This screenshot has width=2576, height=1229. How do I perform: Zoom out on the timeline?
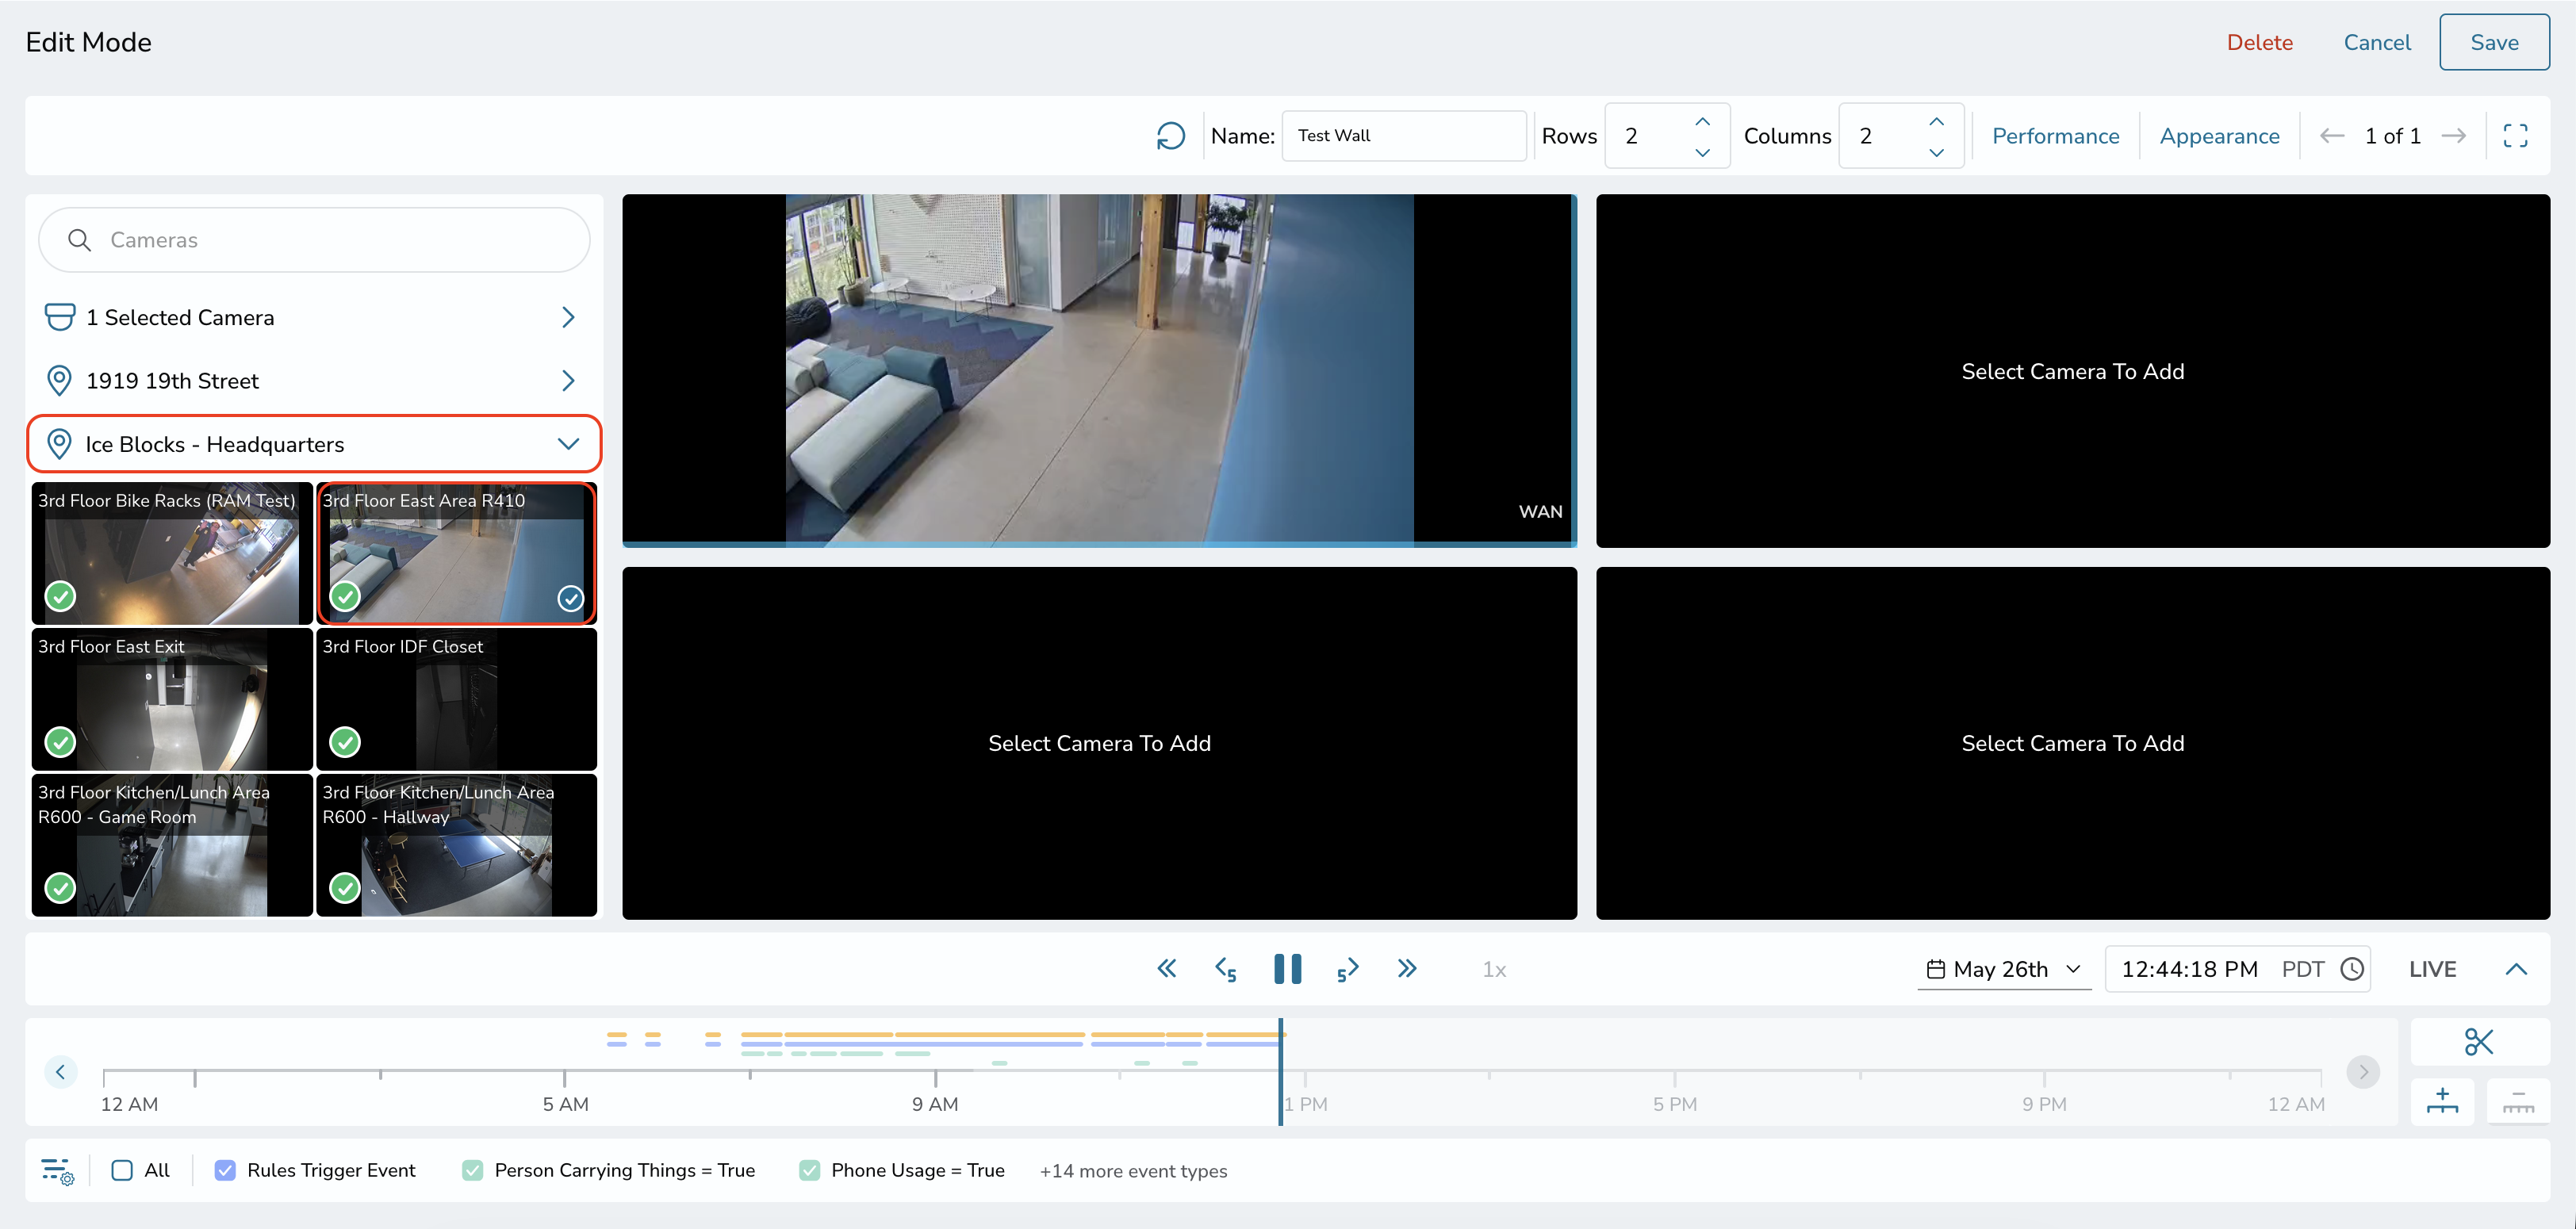[2518, 1101]
